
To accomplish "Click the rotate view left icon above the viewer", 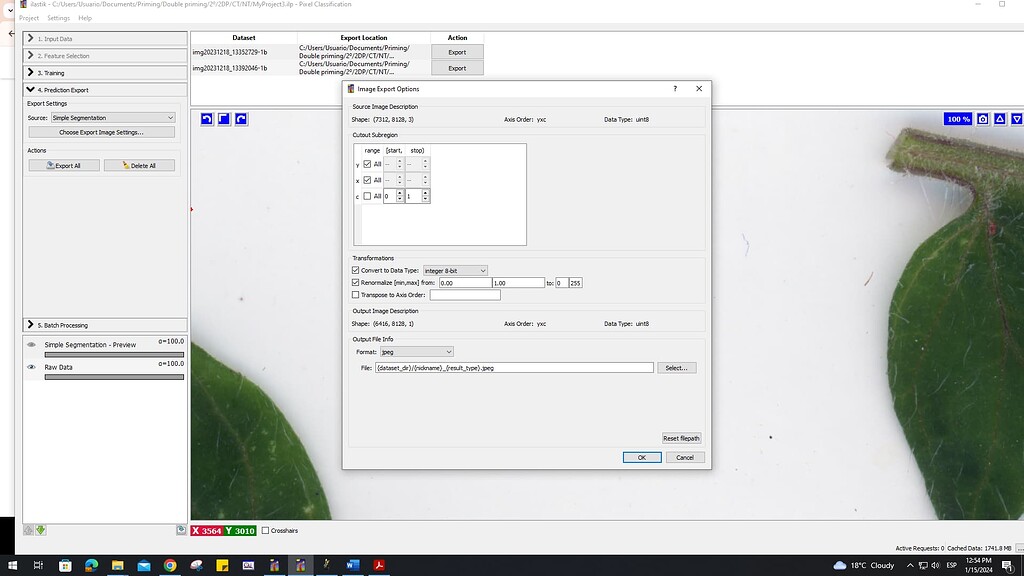I will pyautogui.click(x=207, y=118).
